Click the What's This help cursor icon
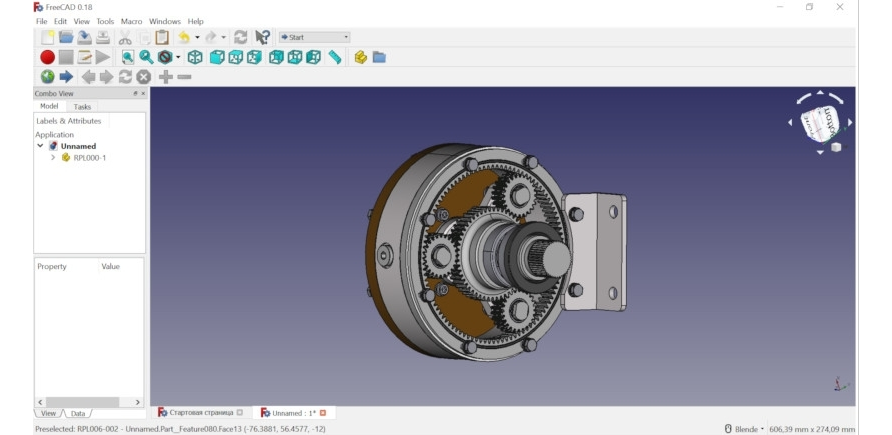 click(x=262, y=37)
